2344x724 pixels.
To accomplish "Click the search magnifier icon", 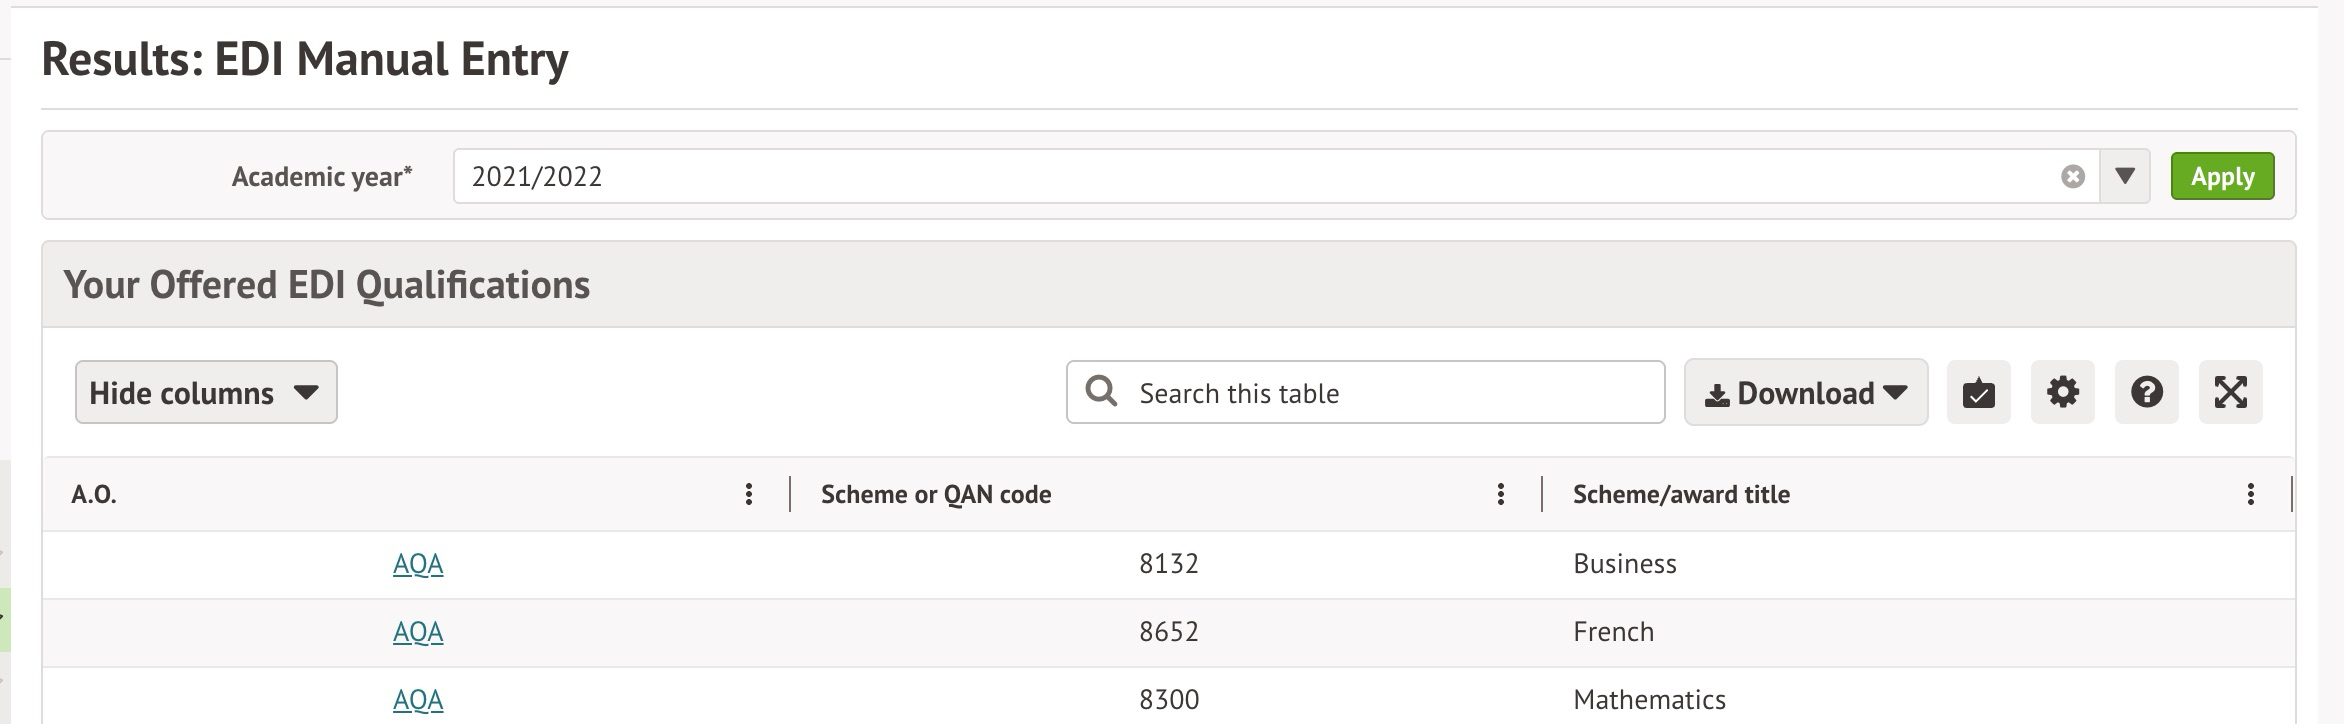I will (x=1101, y=391).
